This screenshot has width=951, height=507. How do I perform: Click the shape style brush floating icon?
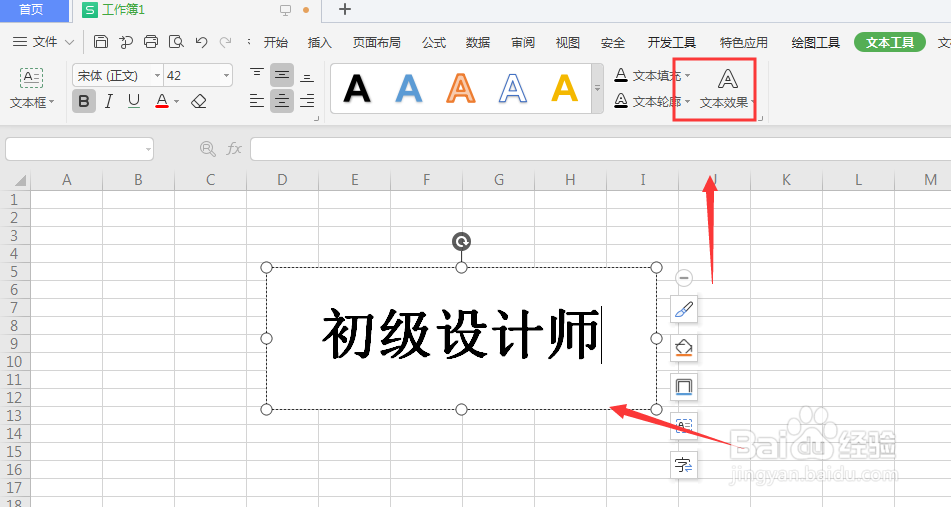tap(684, 310)
